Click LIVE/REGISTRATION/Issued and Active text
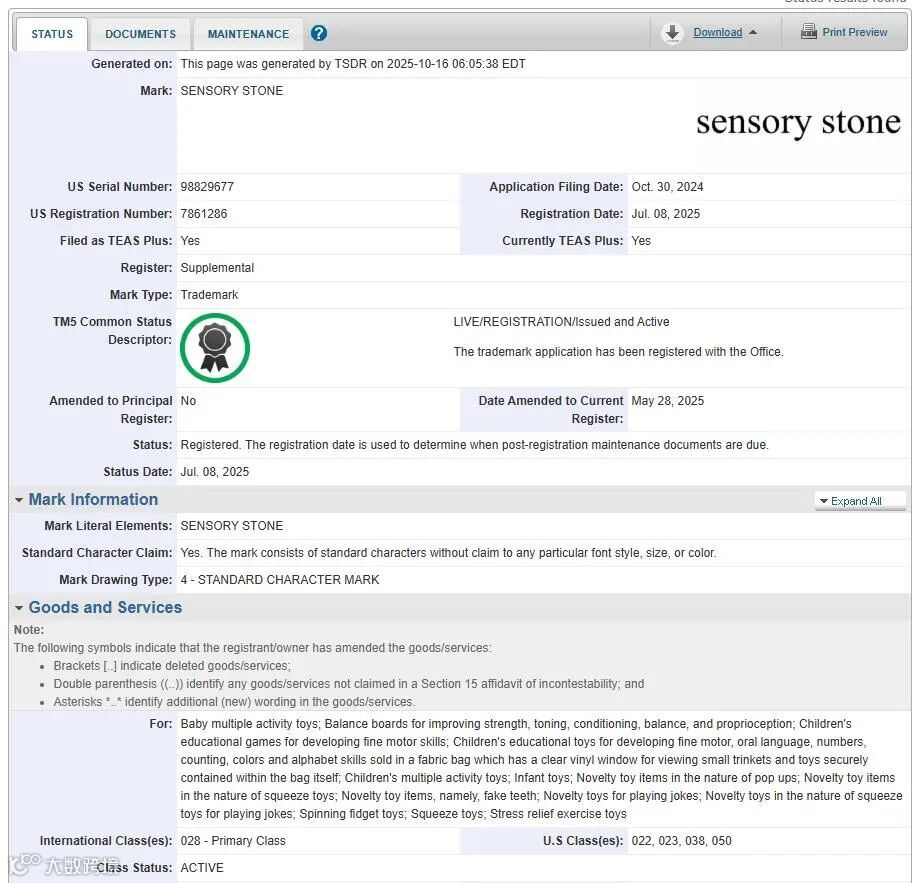The width and height of the screenshot is (918, 883). pyautogui.click(x=561, y=321)
